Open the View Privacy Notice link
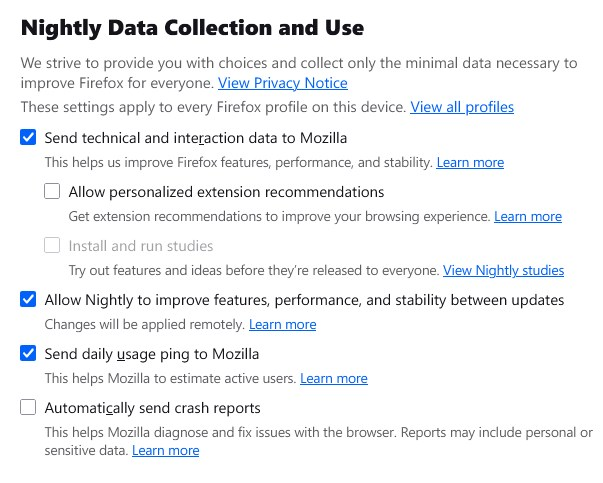603x483 pixels. click(282, 83)
